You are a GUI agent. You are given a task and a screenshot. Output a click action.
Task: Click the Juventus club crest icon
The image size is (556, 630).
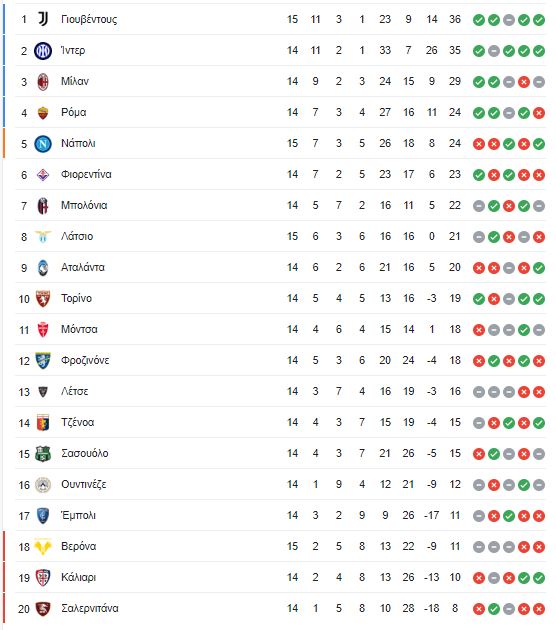coord(43,19)
